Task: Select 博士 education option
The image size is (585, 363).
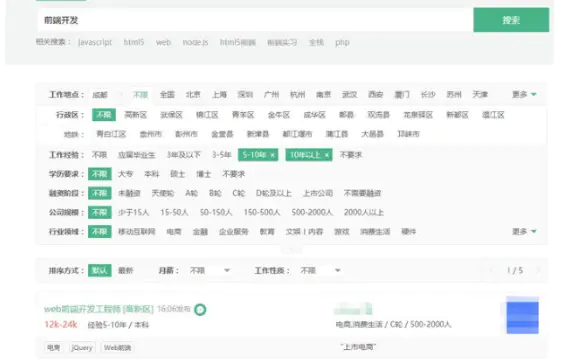Action: point(204,174)
